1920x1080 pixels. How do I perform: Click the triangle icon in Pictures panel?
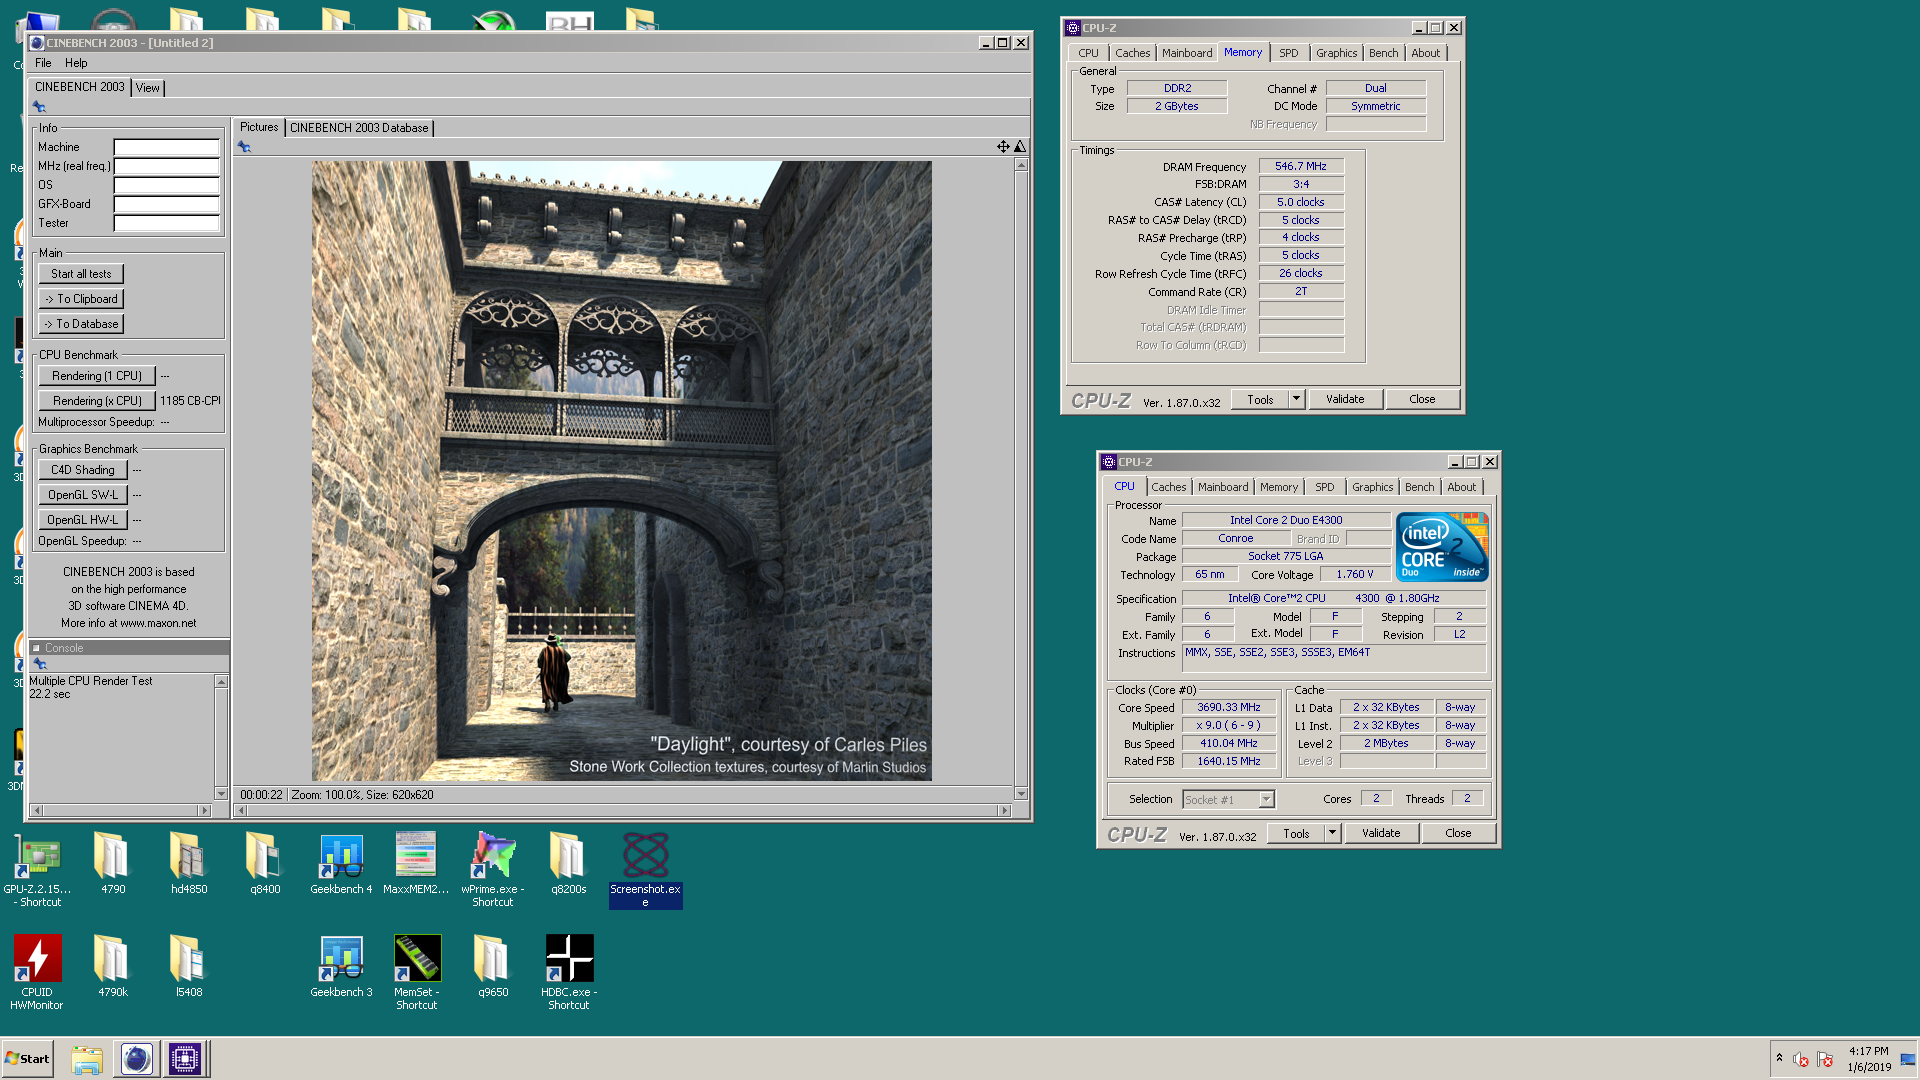pyautogui.click(x=1020, y=147)
